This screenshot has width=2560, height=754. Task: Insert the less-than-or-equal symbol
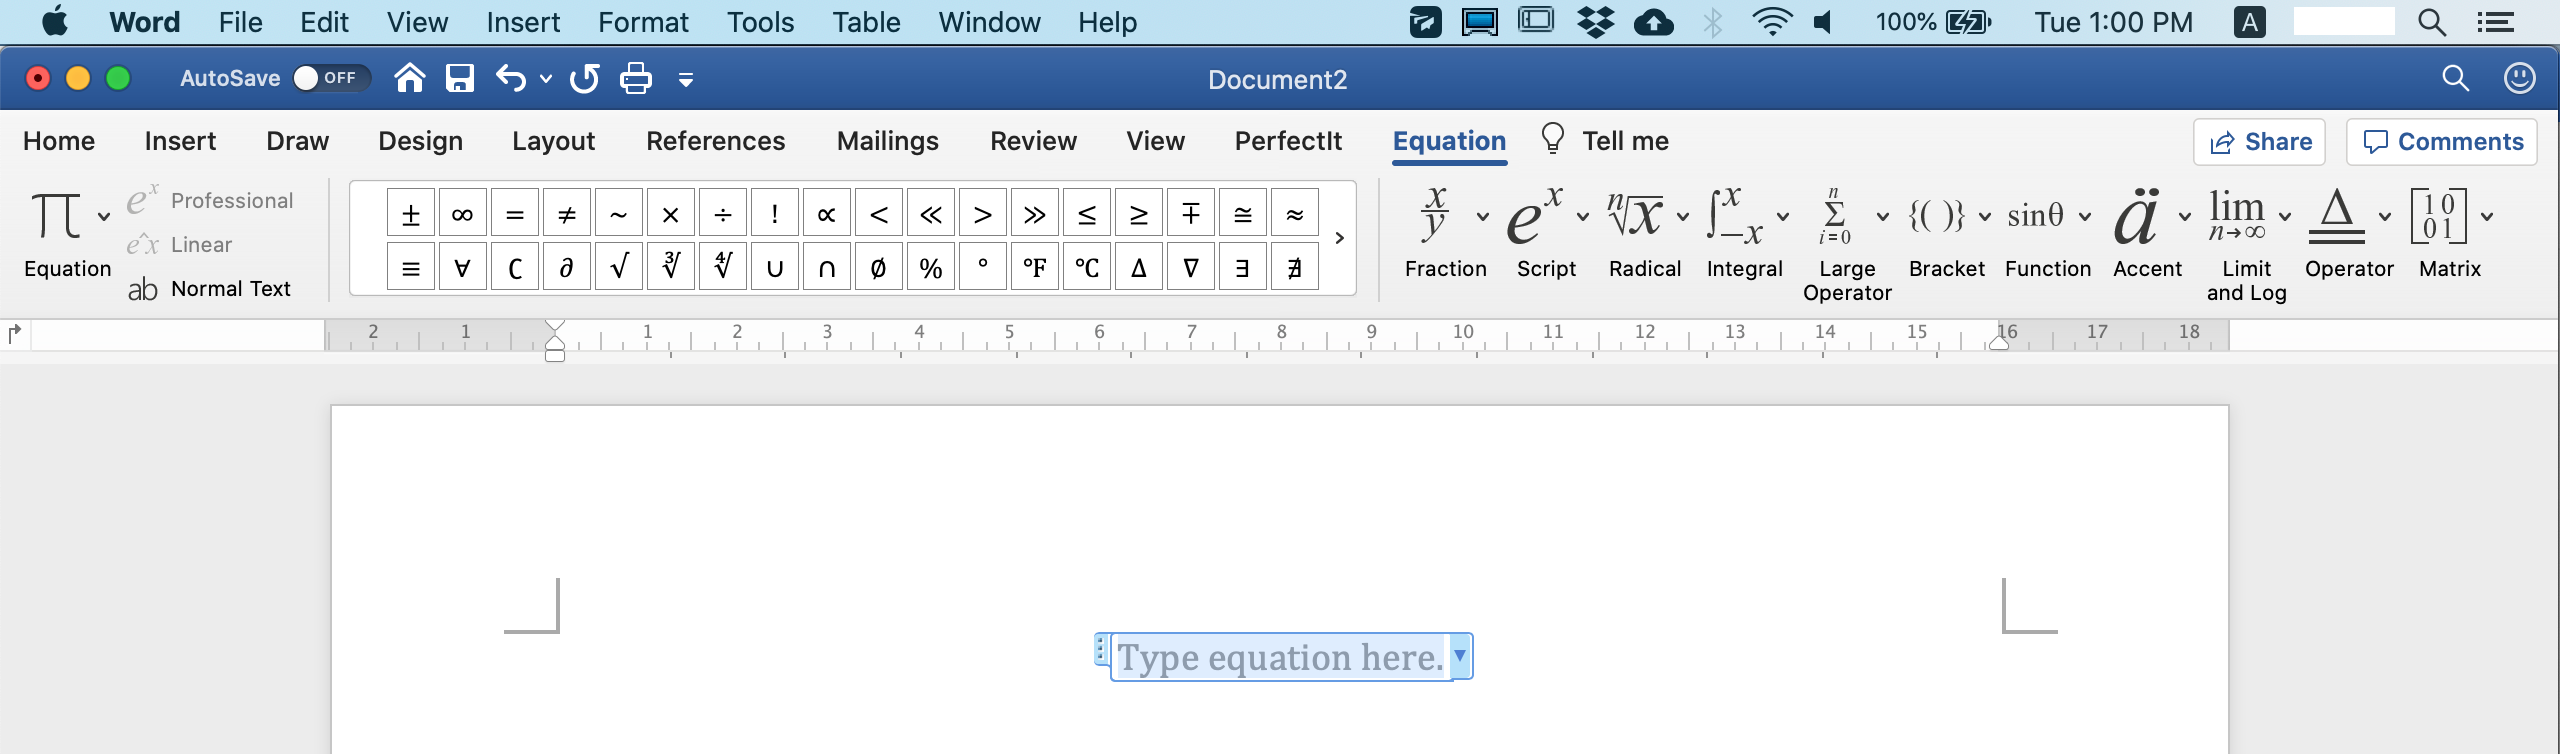click(1087, 214)
